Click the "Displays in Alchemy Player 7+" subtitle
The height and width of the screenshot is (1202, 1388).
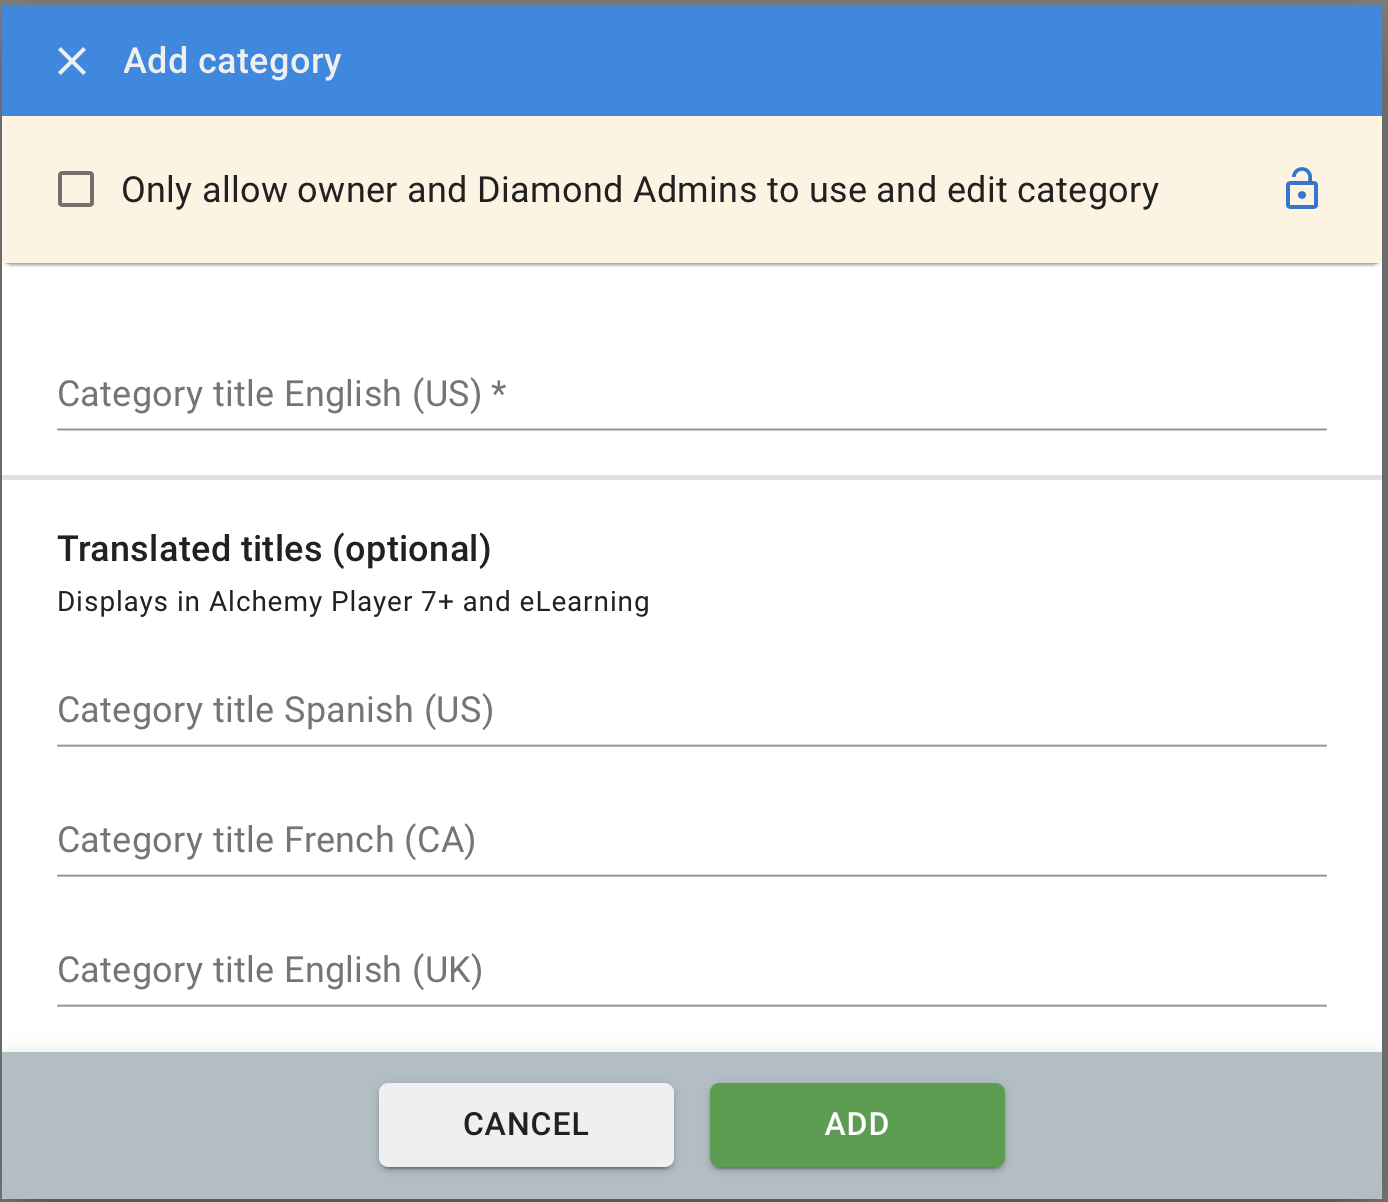coord(353,602)
